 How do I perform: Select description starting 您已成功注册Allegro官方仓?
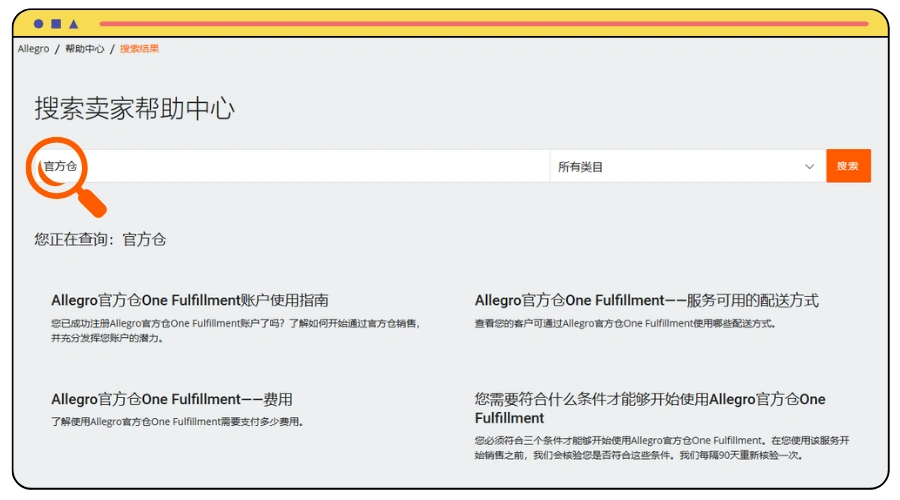click(x=235, y=331)
